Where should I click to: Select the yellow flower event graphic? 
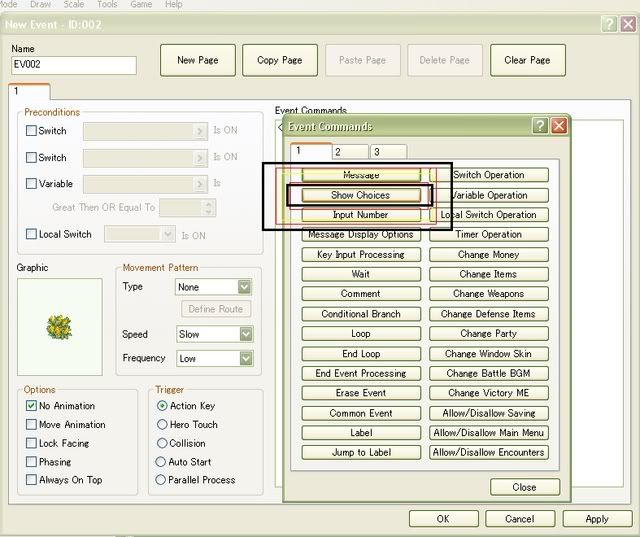pyautogui.click(x=60, y=327)
